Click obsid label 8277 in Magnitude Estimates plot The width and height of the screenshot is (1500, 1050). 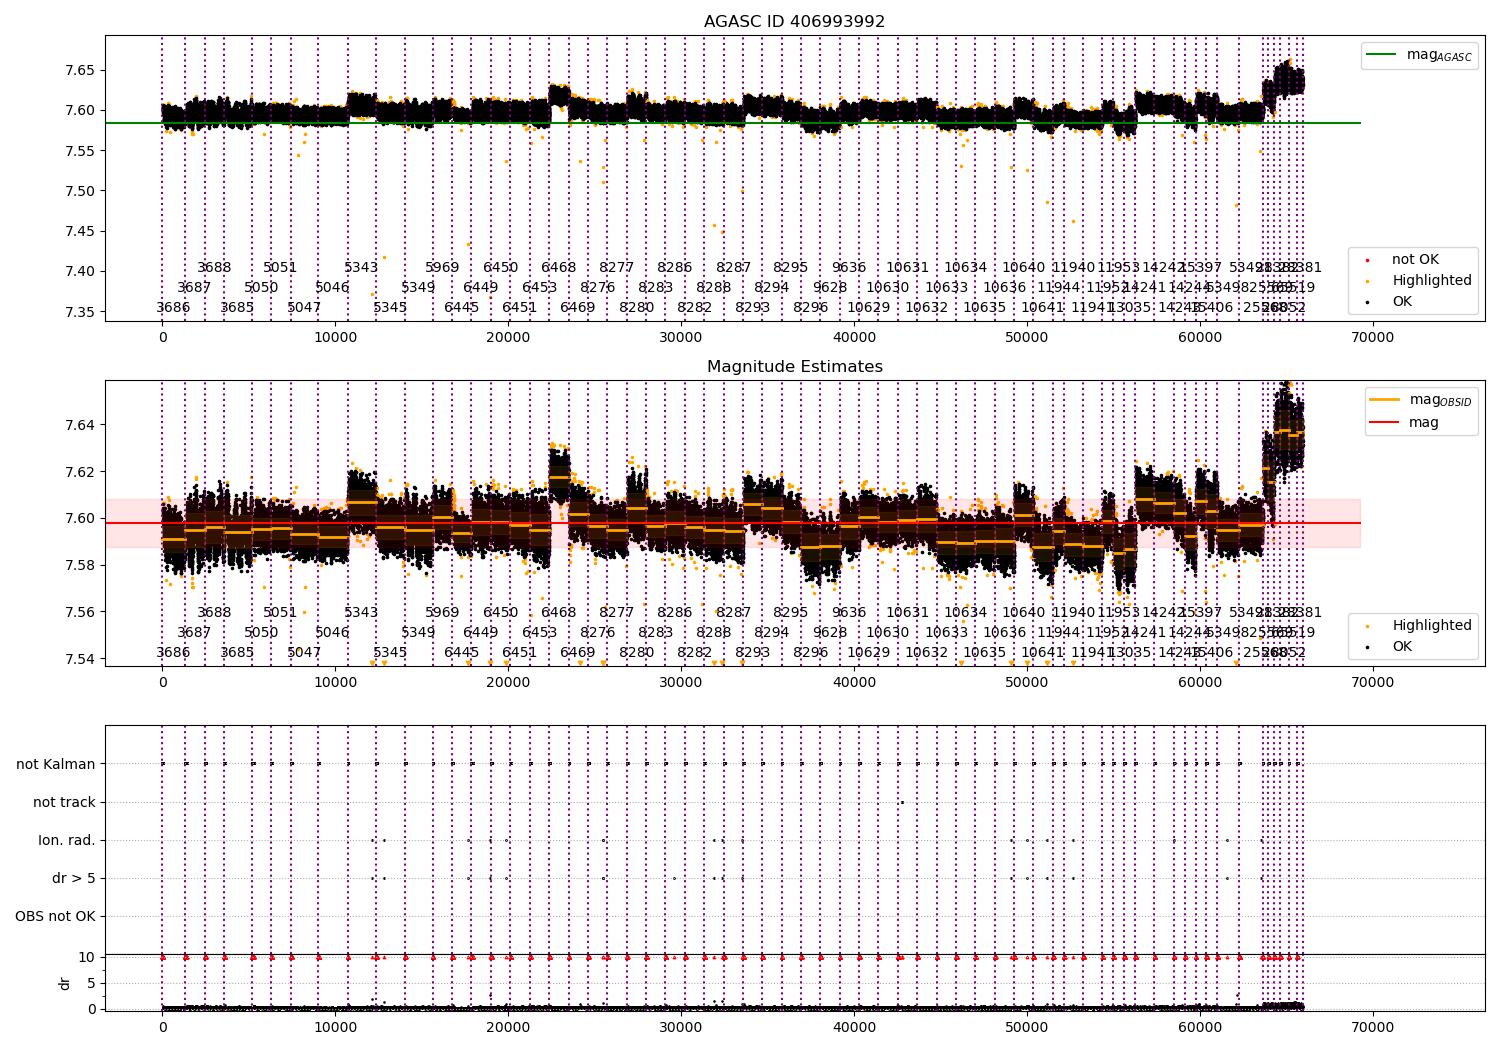(617, 613)
